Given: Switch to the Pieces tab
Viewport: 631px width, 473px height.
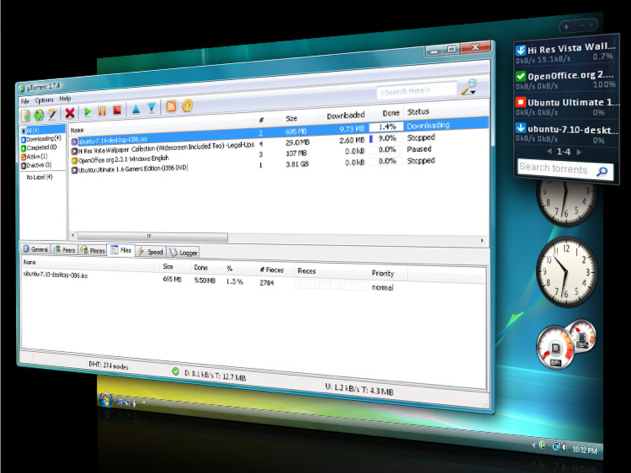Looking at the screenshot, I should (x=93, y=250).
